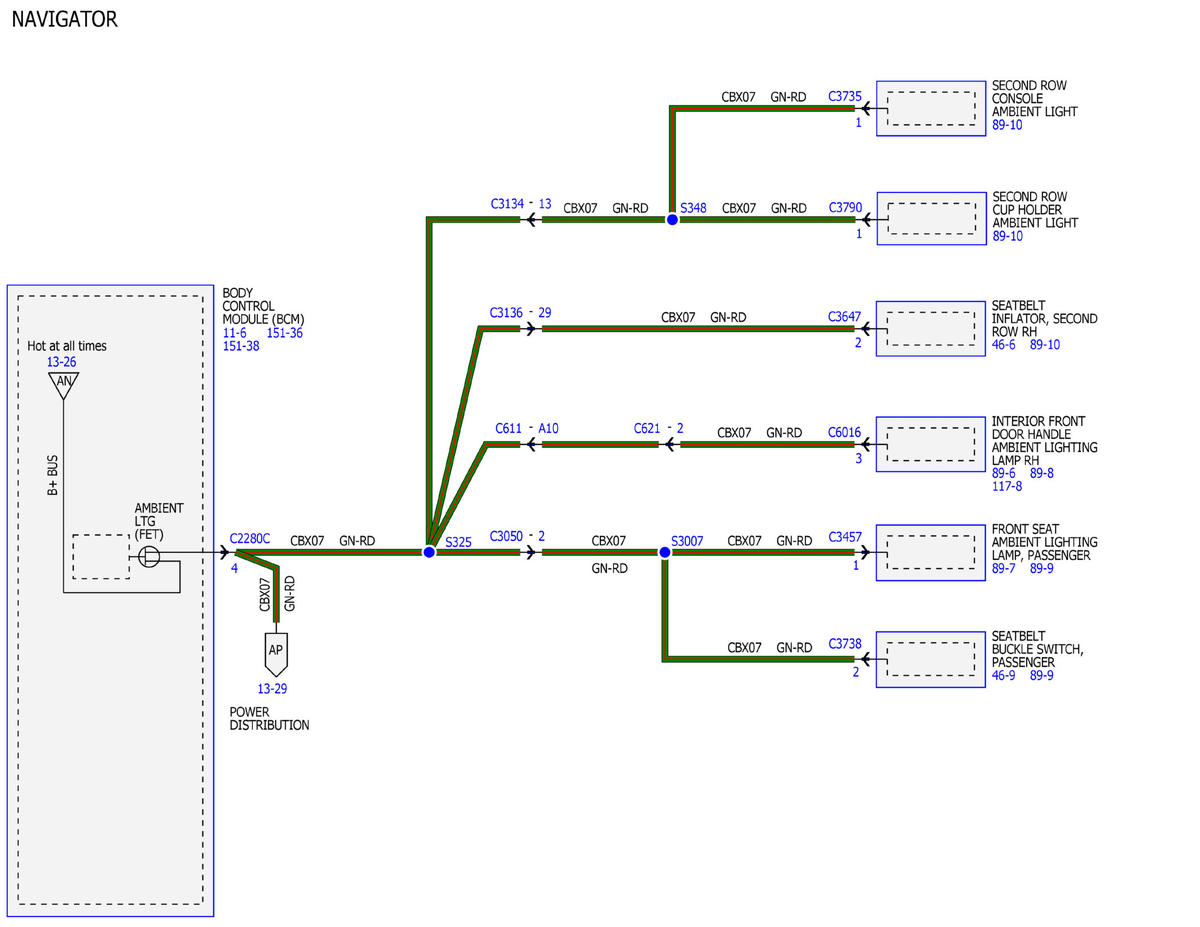Click the C2280C connector link
The width and height of the screenshot is (1200, 927).
250,538
